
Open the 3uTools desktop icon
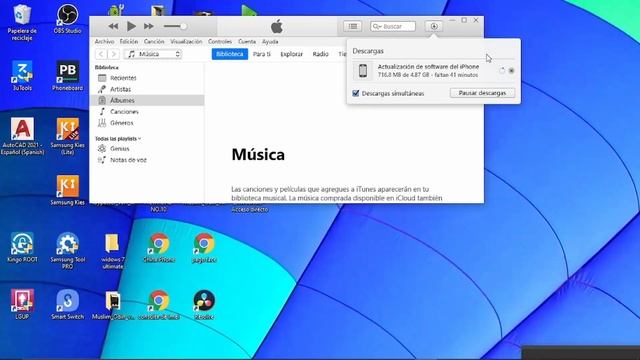22,76
